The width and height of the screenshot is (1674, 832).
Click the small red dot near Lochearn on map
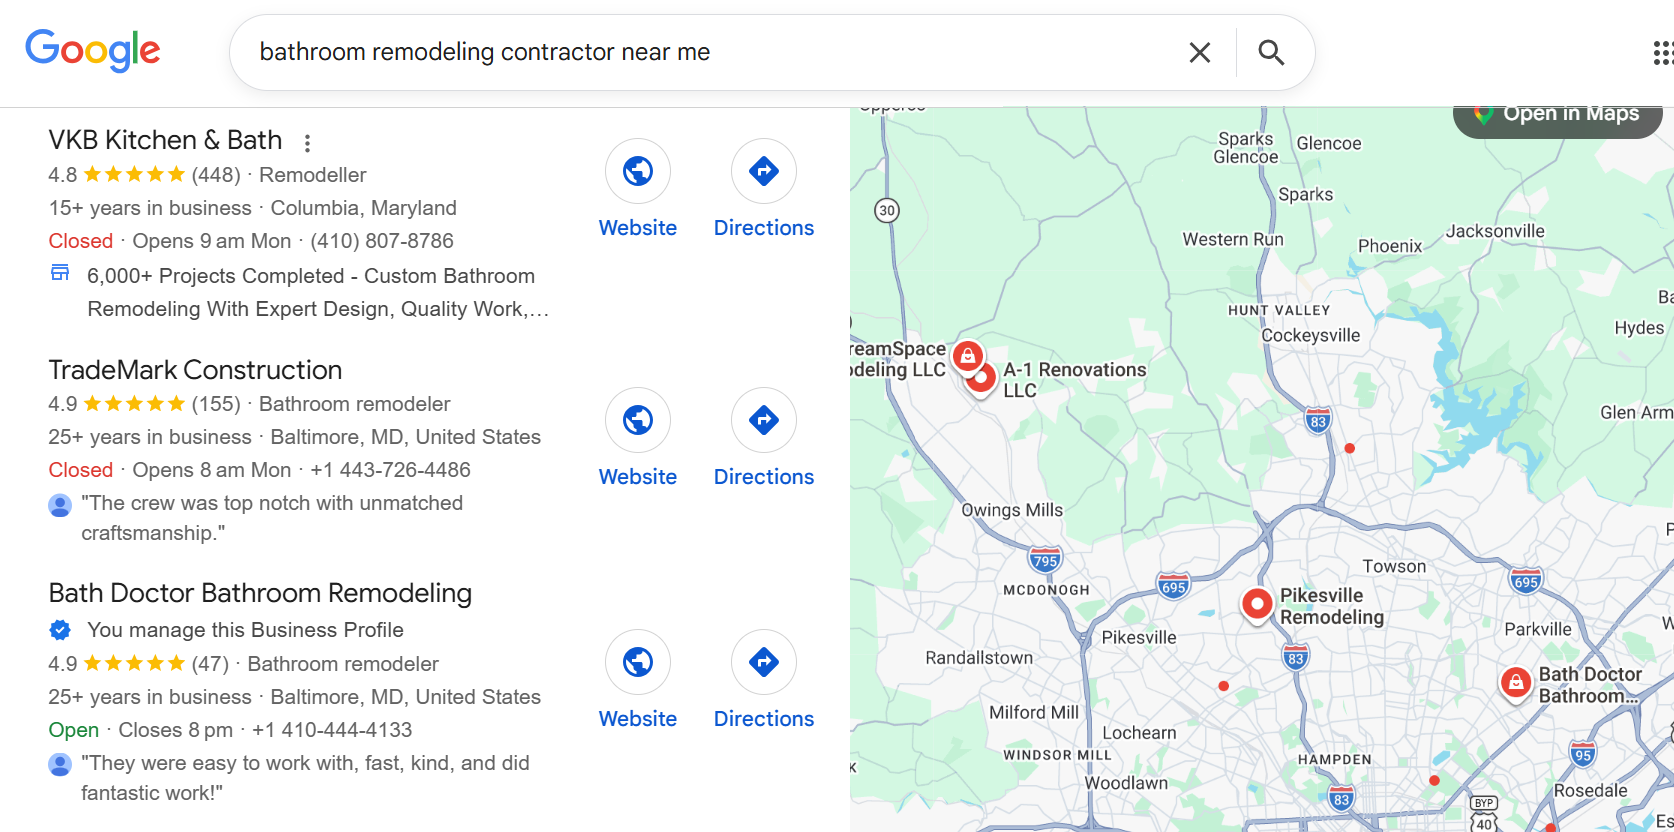[x=1223, y=686]
